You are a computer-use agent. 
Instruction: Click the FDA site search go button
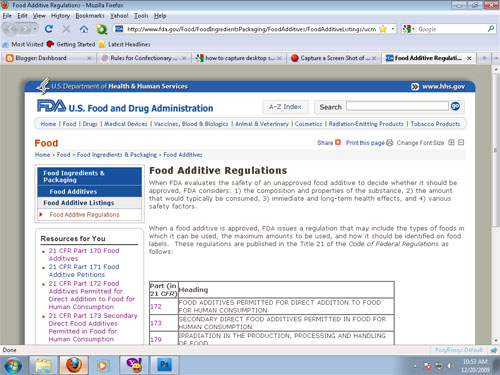455,106
